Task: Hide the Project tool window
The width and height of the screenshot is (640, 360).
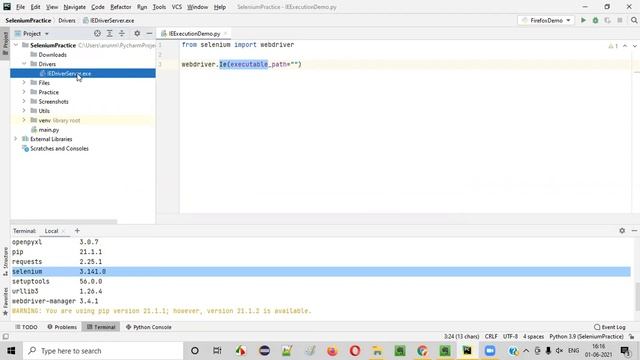Action: (149, 33)
